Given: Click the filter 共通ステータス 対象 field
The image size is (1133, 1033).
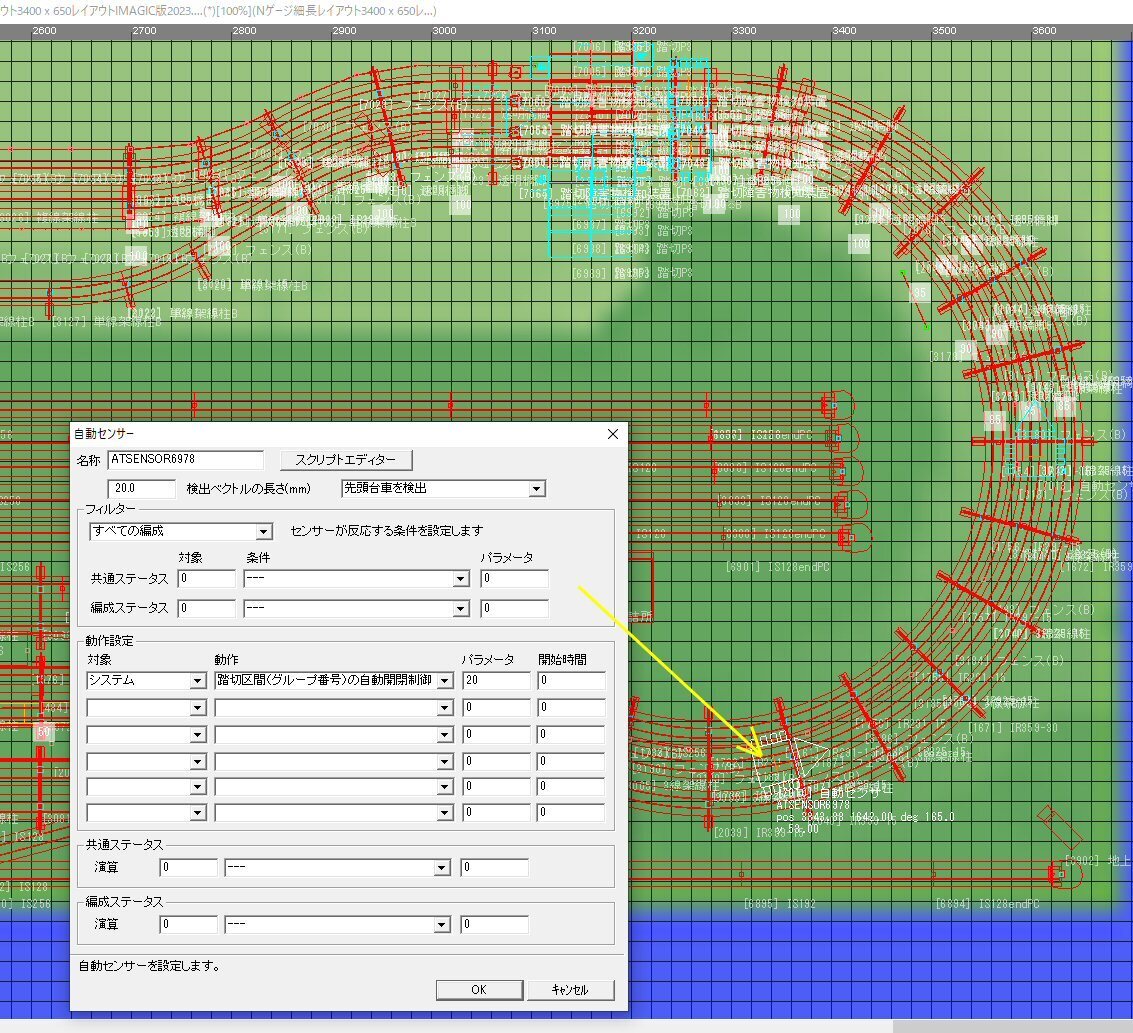Looking at the screenshot, I should [207, 579].
